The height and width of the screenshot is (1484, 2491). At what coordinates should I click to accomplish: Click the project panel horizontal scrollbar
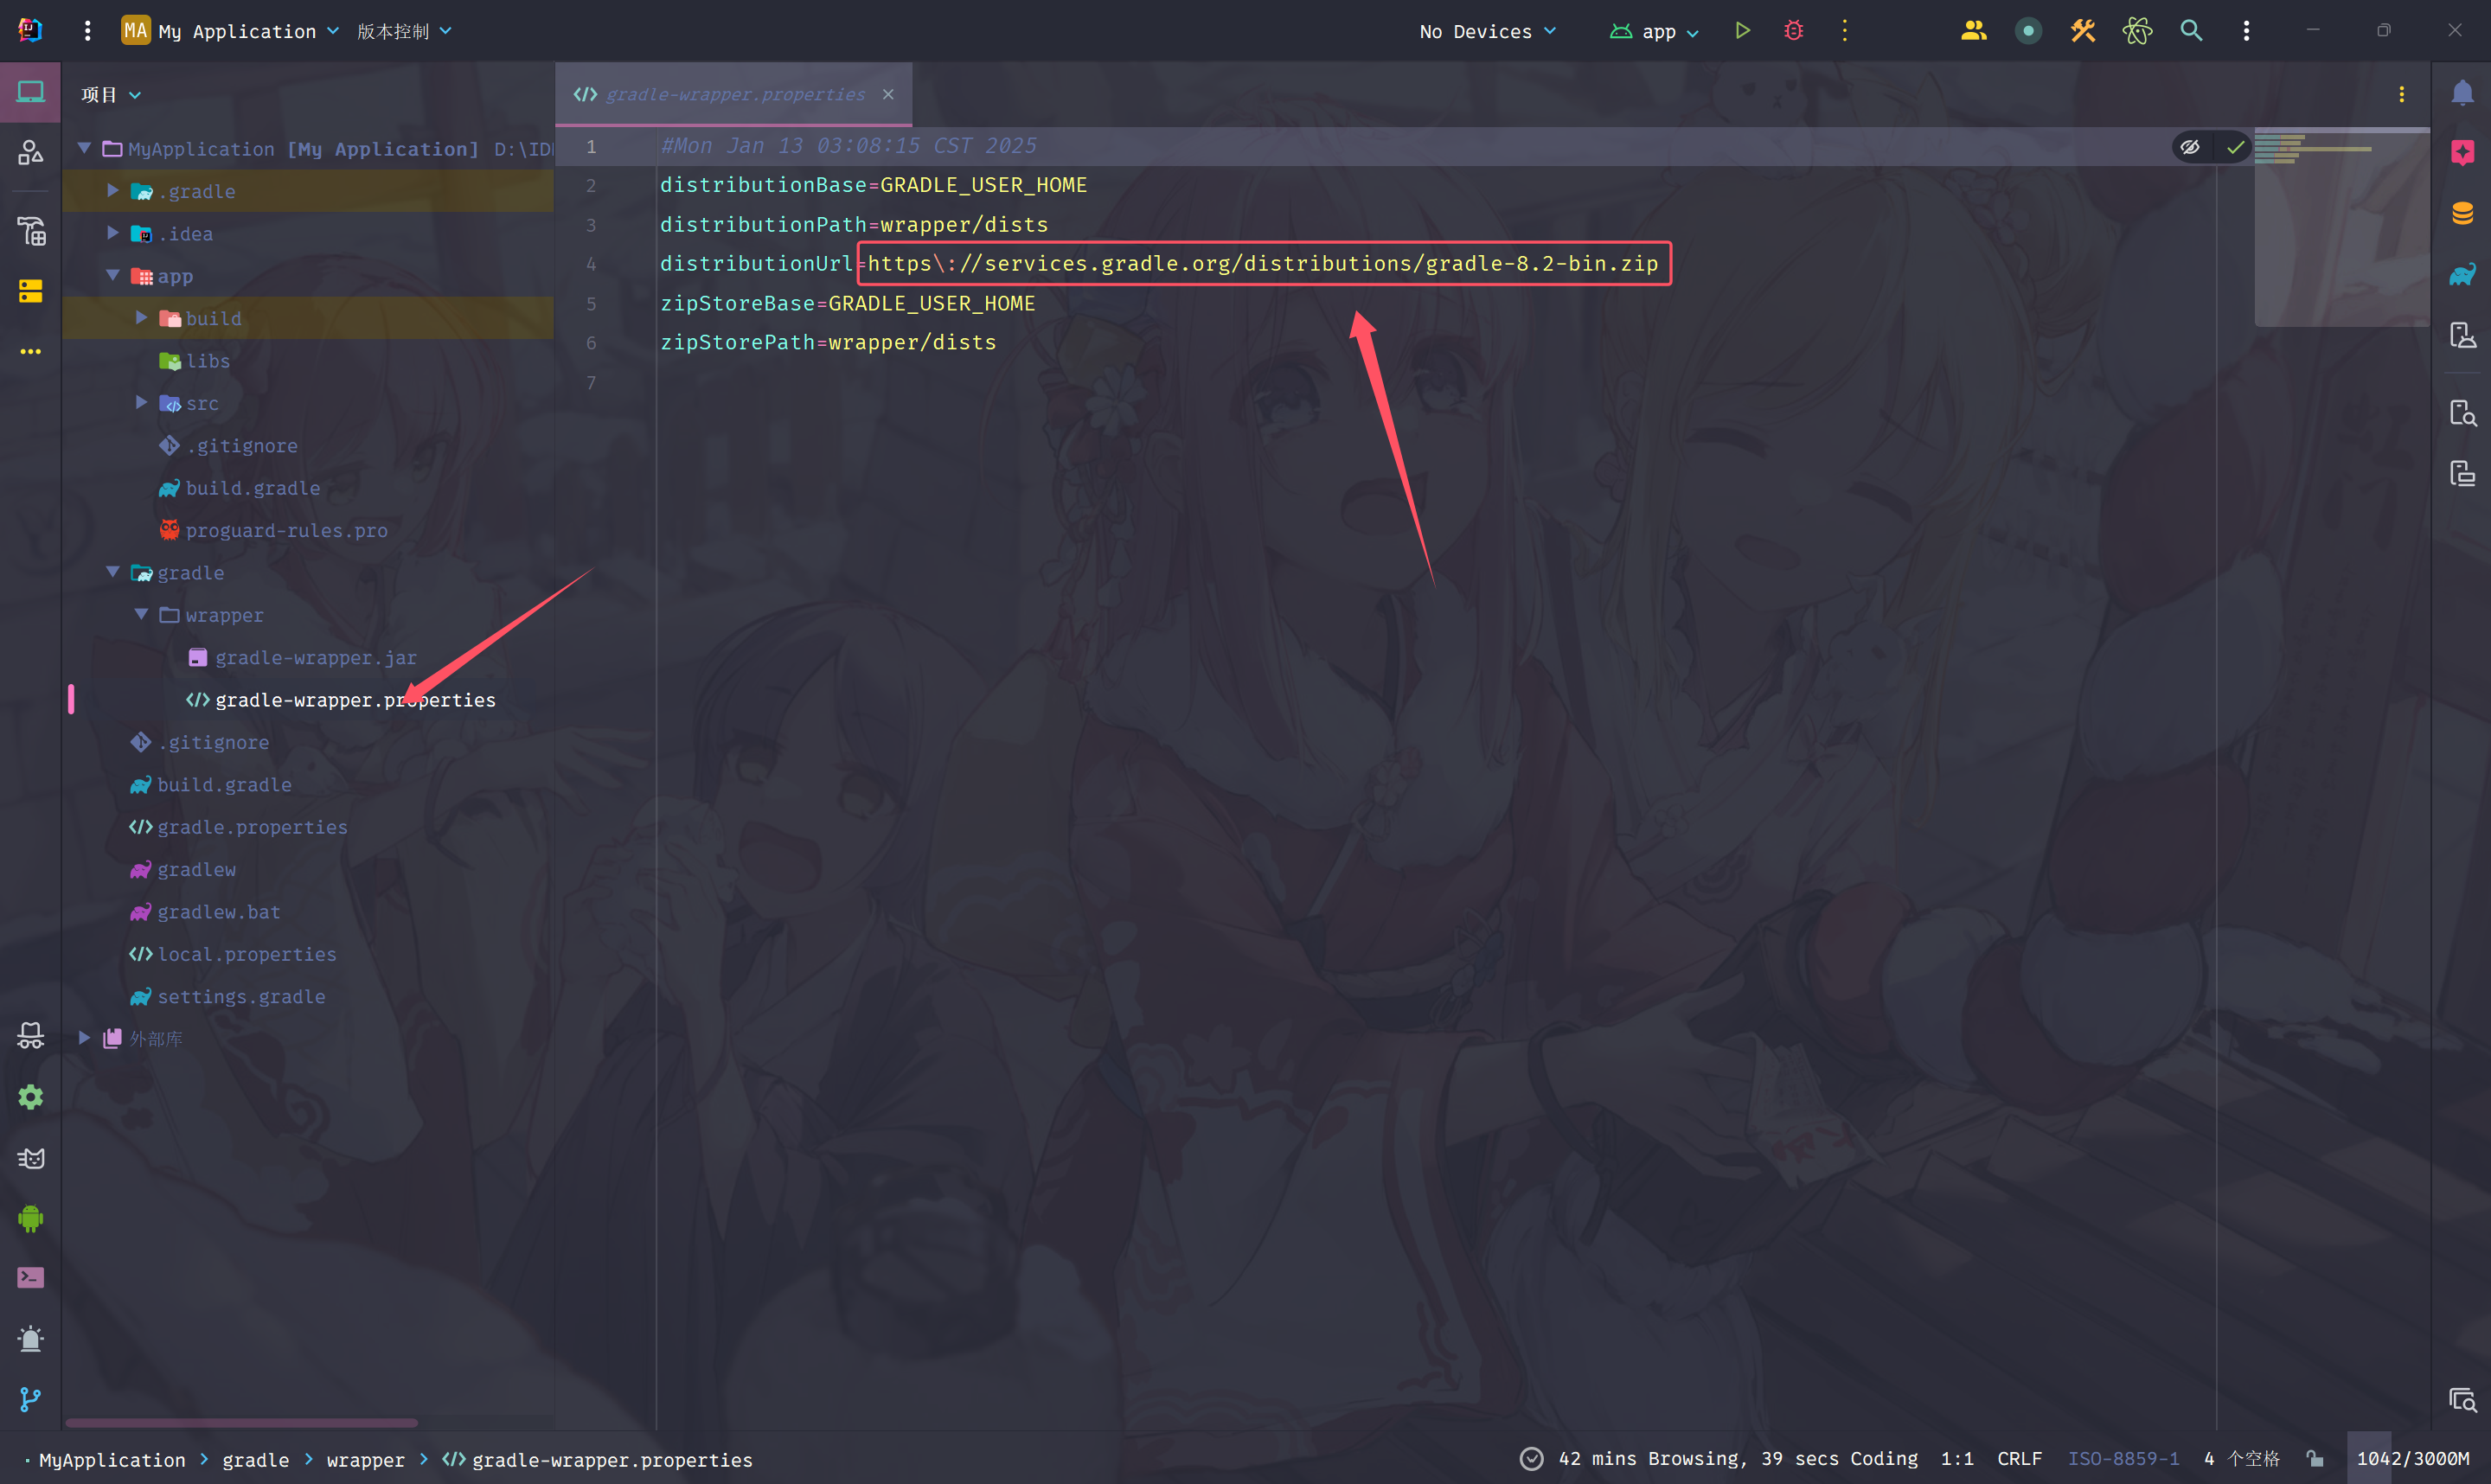[x=241, y=1422]
